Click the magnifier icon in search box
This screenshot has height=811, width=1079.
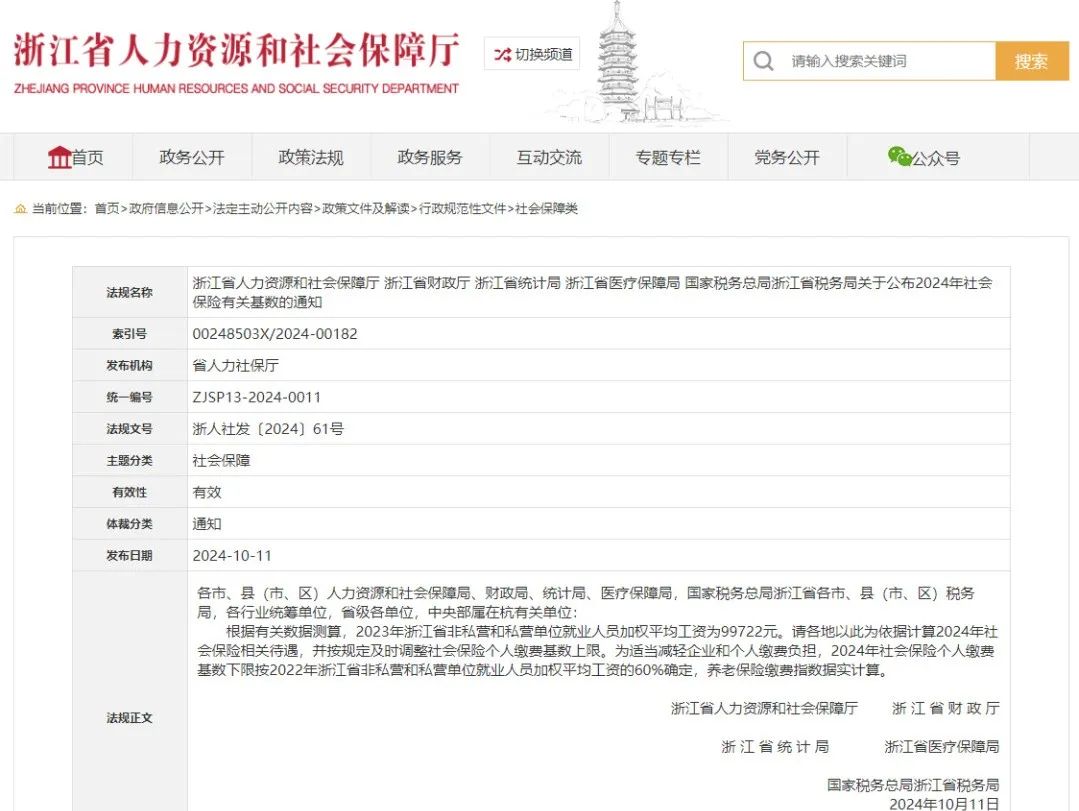click(x=764, y=62)
